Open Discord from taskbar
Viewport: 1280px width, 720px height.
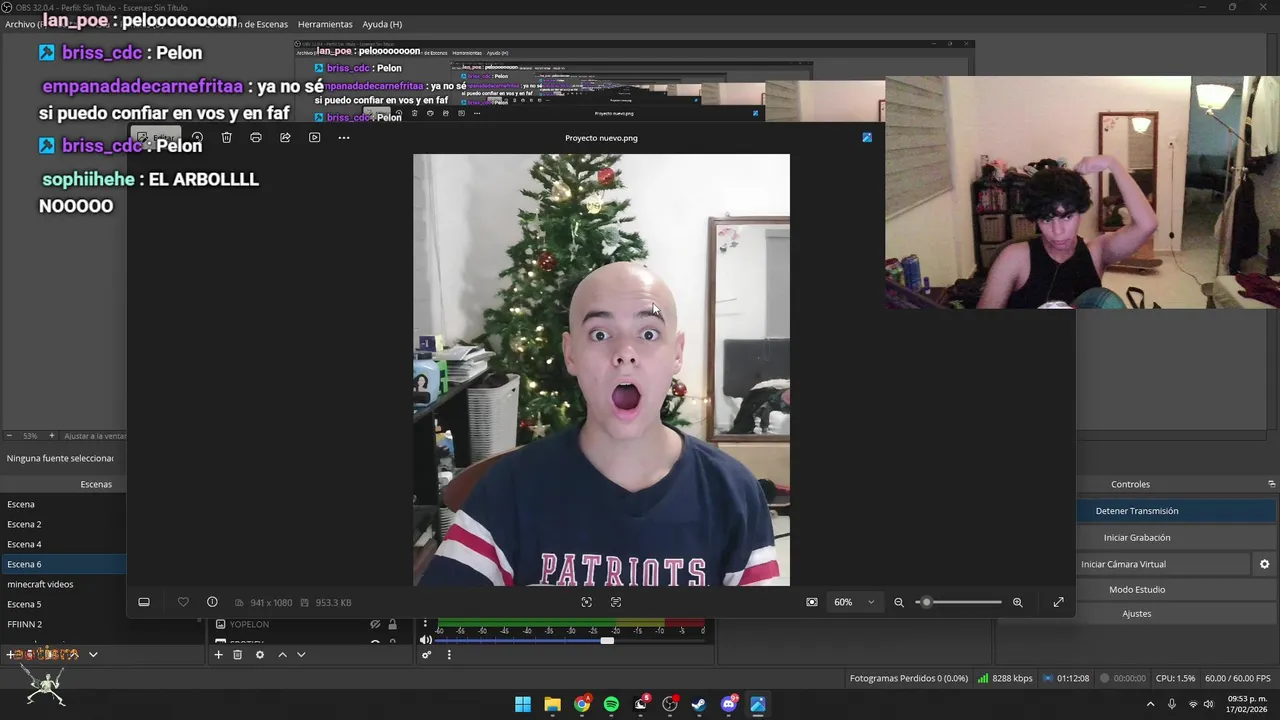click(728, 704)
